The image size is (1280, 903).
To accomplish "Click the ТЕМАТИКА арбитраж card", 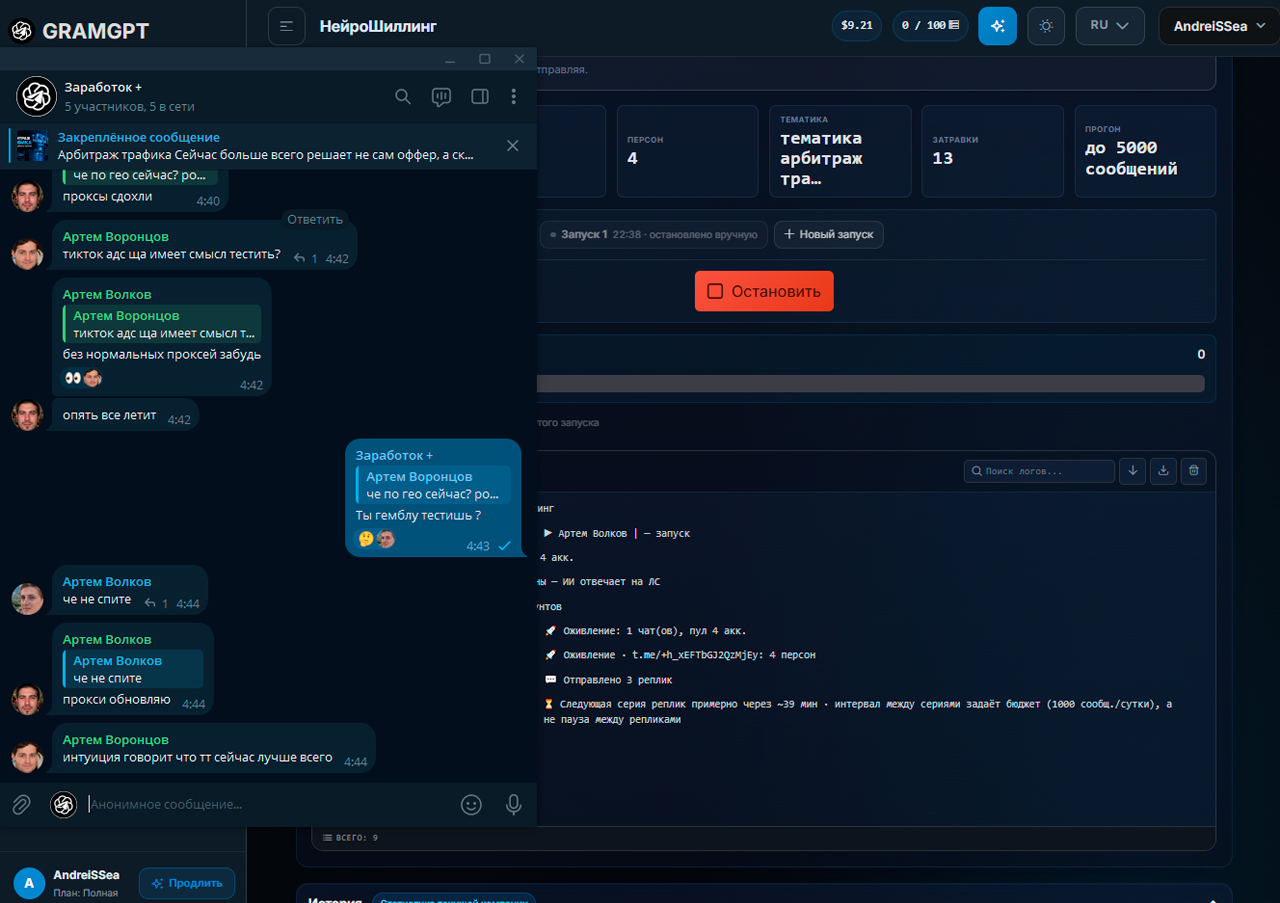I will click(841, 151).
